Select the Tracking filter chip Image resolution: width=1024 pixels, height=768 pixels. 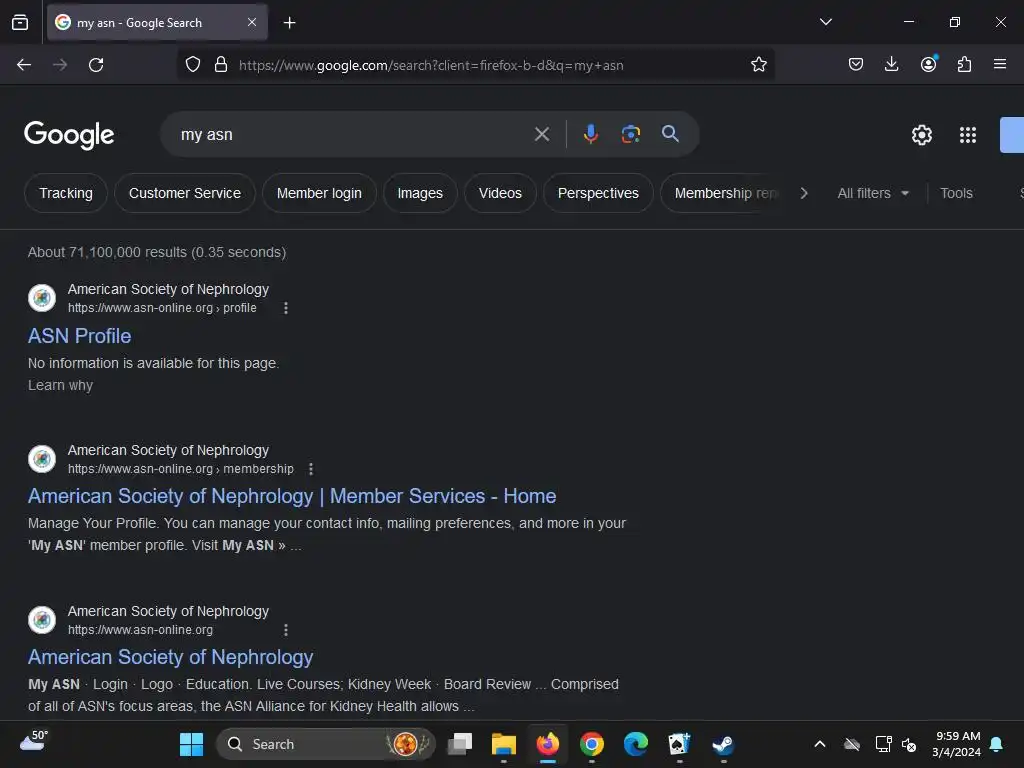point(66,193)
